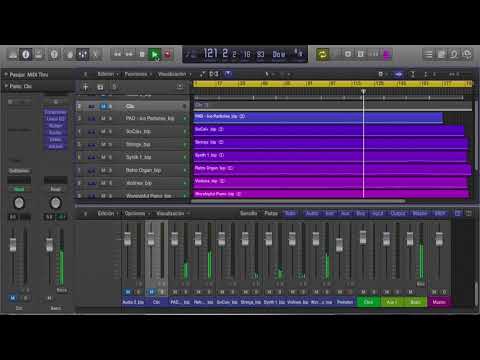Toggle the yellow cycle mode button
Image resolution: width=480 pixels, height=360 pixels.
tap(322, 54)
